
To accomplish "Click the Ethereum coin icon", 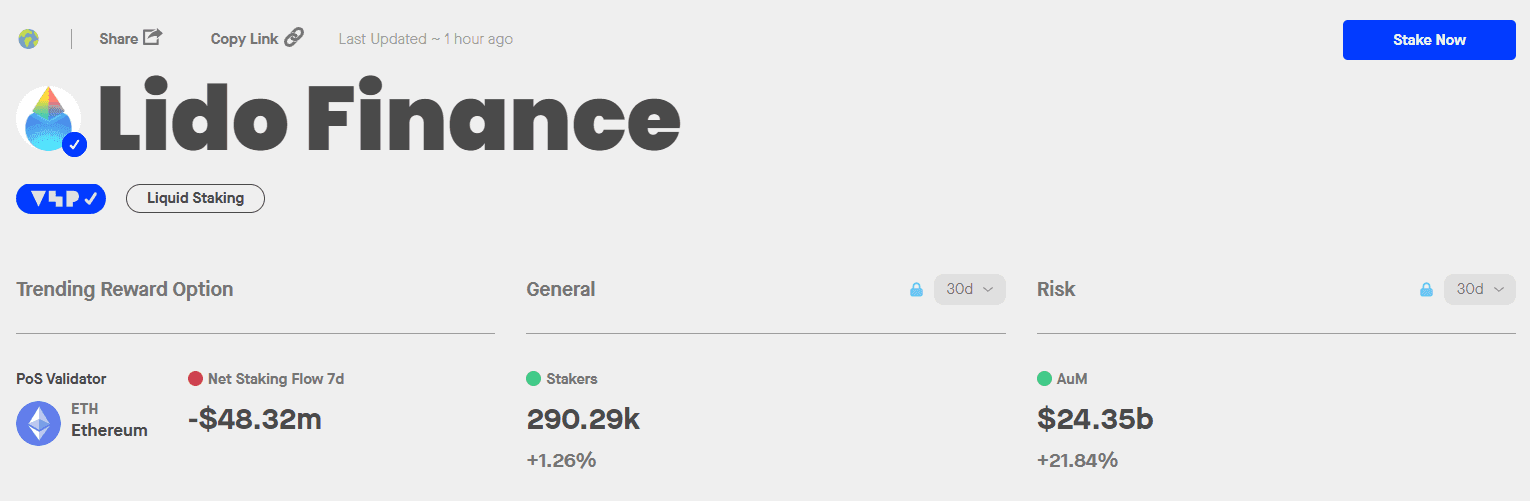I will [39, 423].
